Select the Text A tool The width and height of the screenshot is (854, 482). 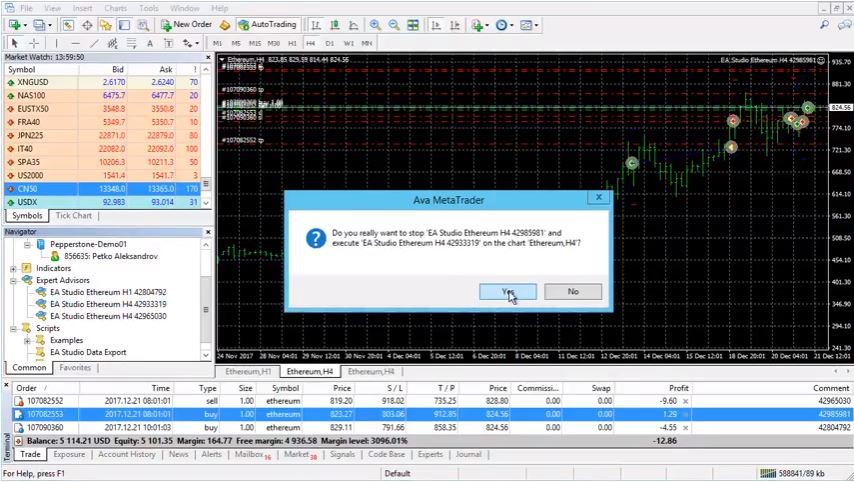point(150,44)
